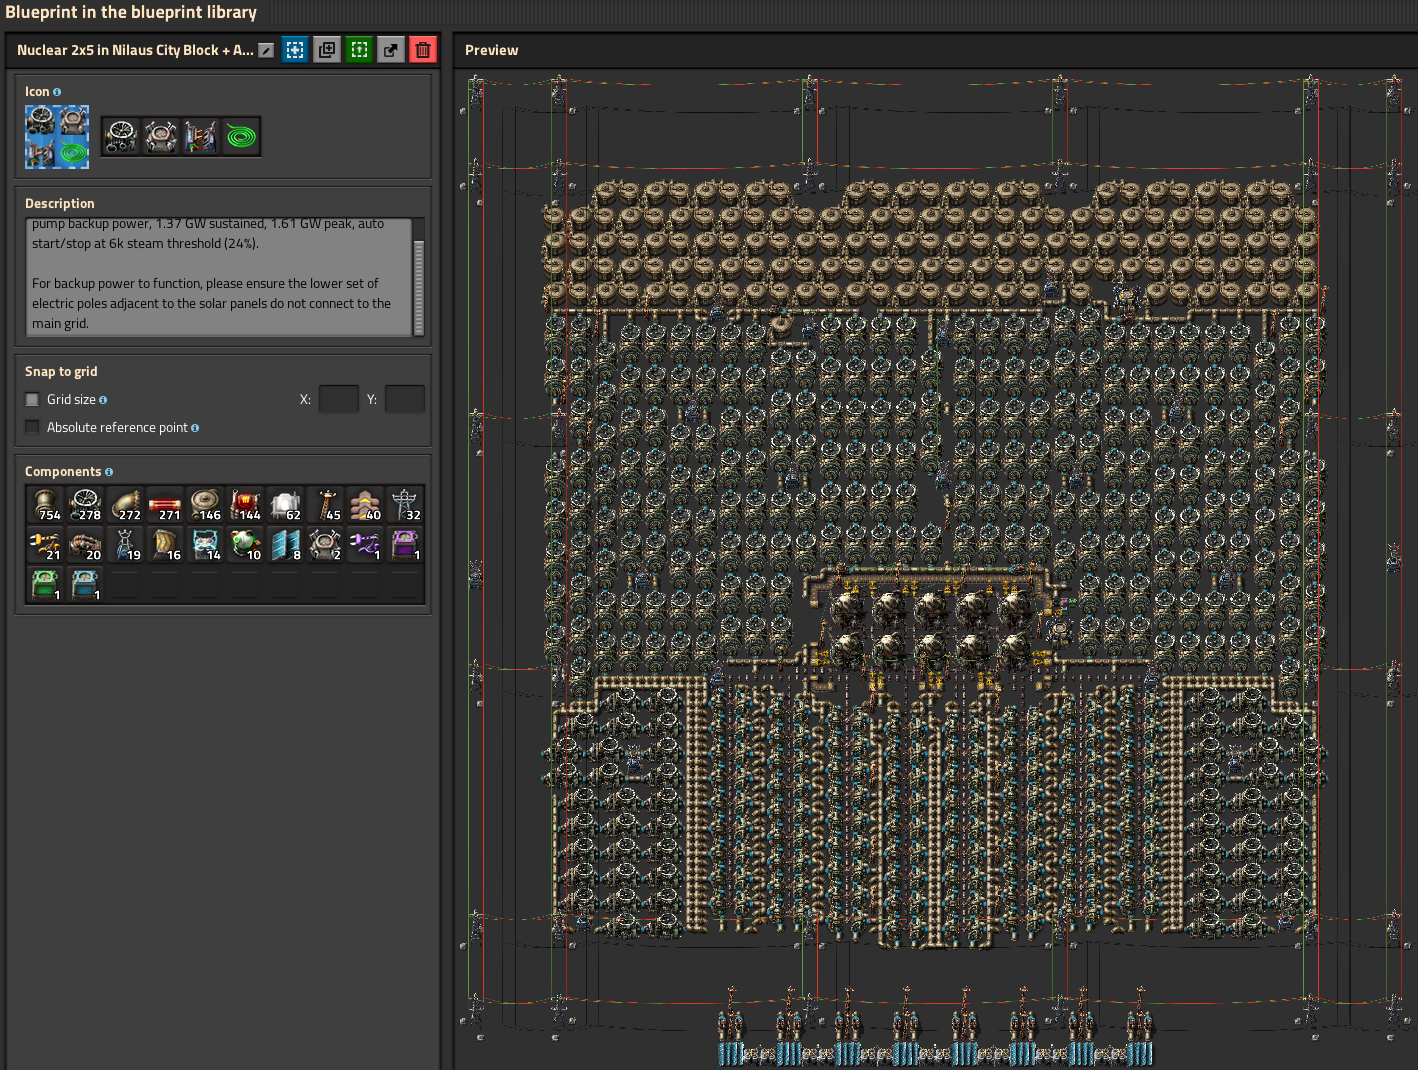Click the blue select-new-contents button
The height and width of the screenshot is (1070, 1418).
(295, 50)
